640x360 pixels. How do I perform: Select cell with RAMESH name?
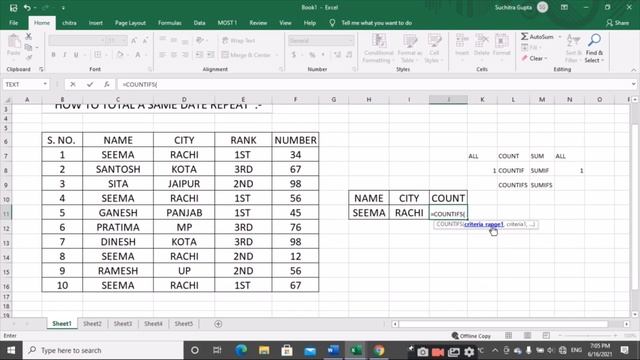coord(118,271)
